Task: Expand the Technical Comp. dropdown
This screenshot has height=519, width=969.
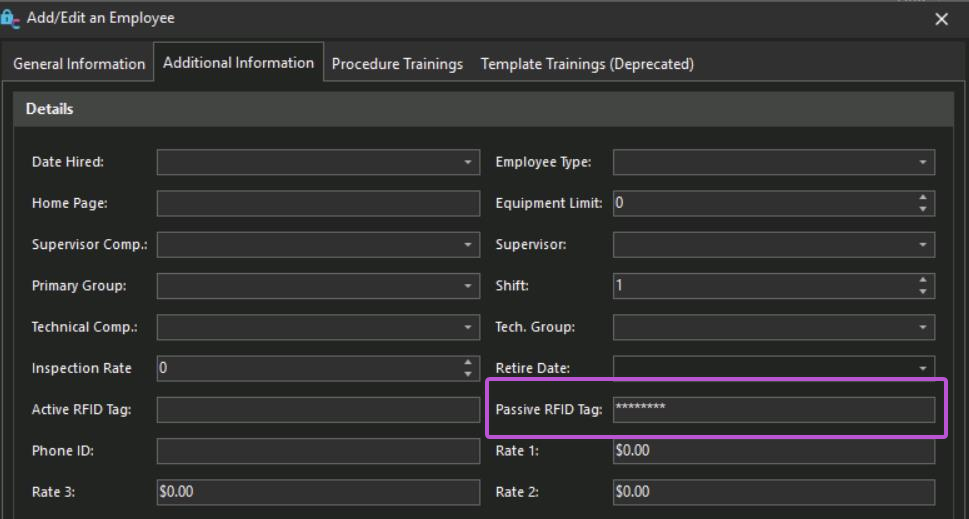Action: pos(467,327)
